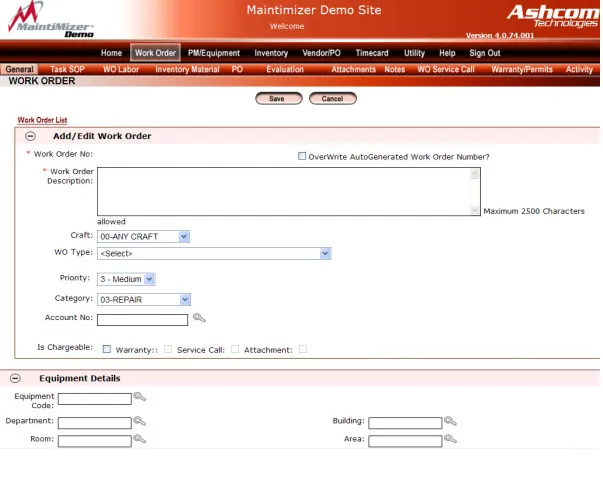Image resolution: width=603 pixels, height=479 pixels.
Task: Open the Work Order List link
Action: (x=42, y=120)
